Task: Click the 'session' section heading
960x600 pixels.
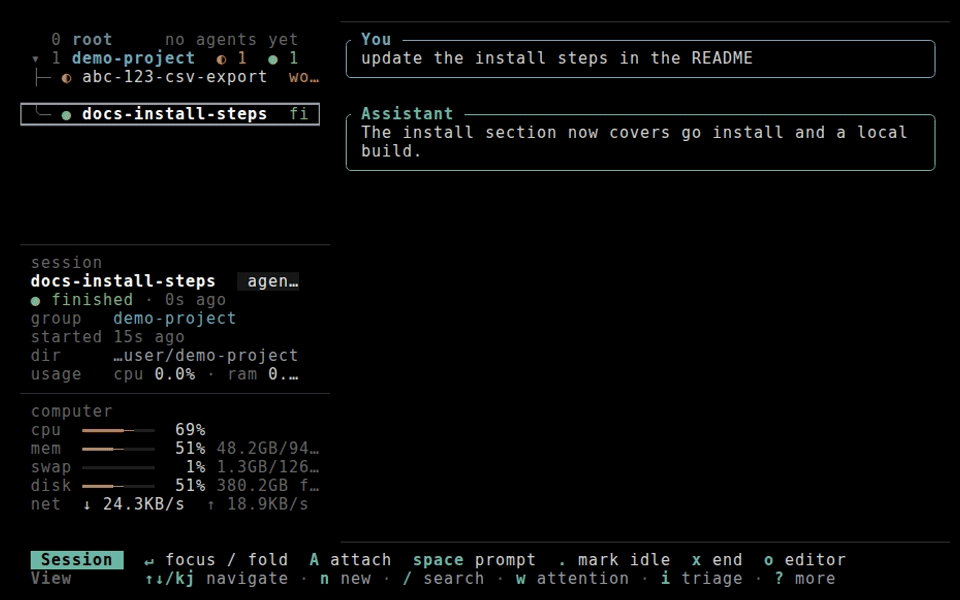Action: click(66, 262)
